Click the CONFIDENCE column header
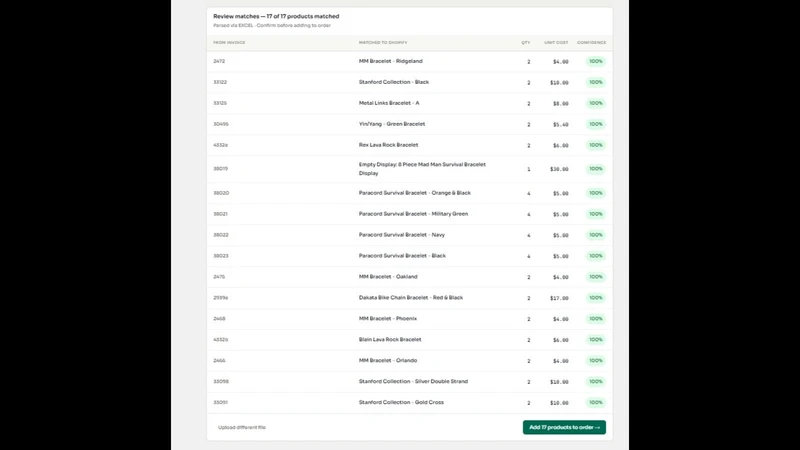The width and height of the screenshot is (800, 450). pyautogui.click(x=591, y=42)
